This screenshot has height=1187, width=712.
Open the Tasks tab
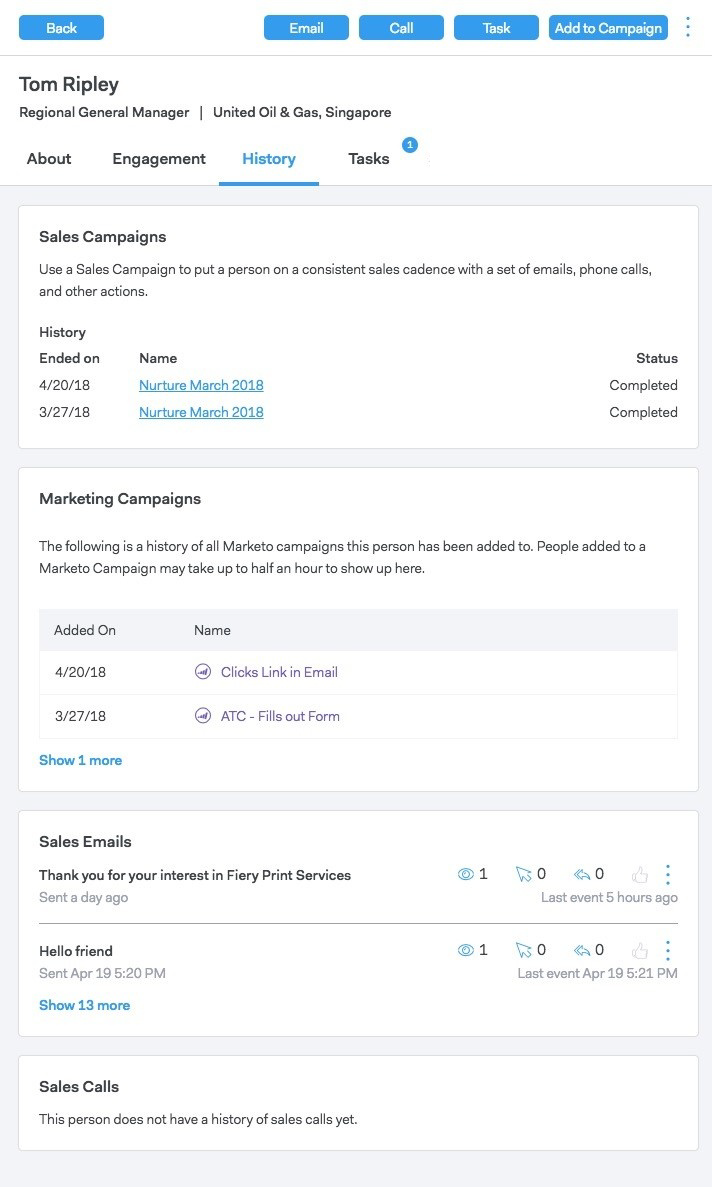coord(369,158)
